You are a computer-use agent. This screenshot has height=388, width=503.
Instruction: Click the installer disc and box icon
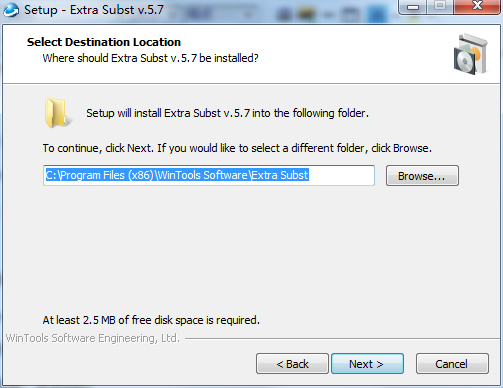click(471, 54)
